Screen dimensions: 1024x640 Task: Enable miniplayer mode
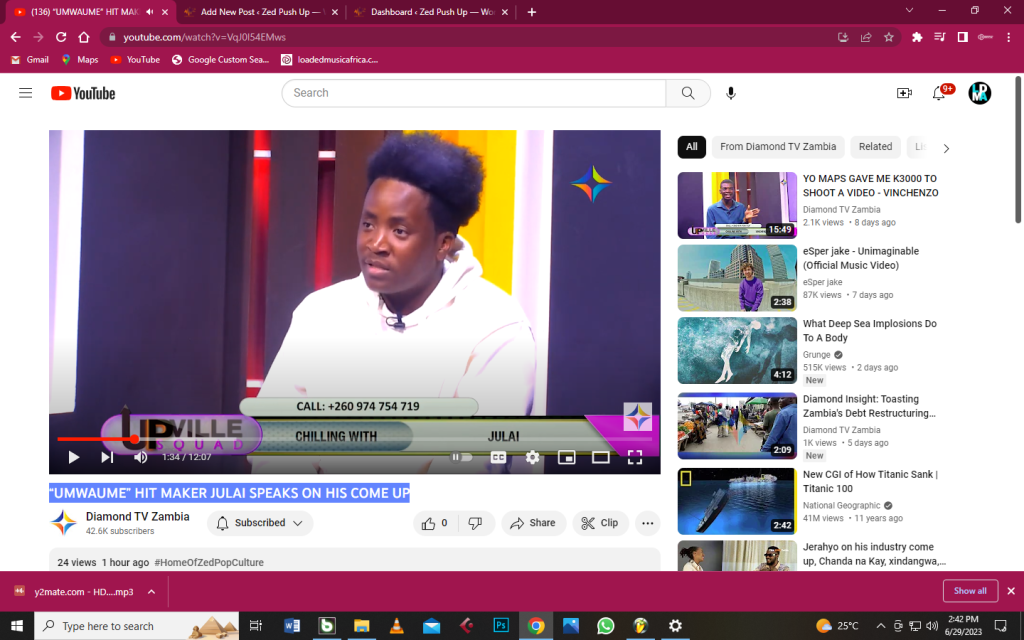tap(567, 457)
